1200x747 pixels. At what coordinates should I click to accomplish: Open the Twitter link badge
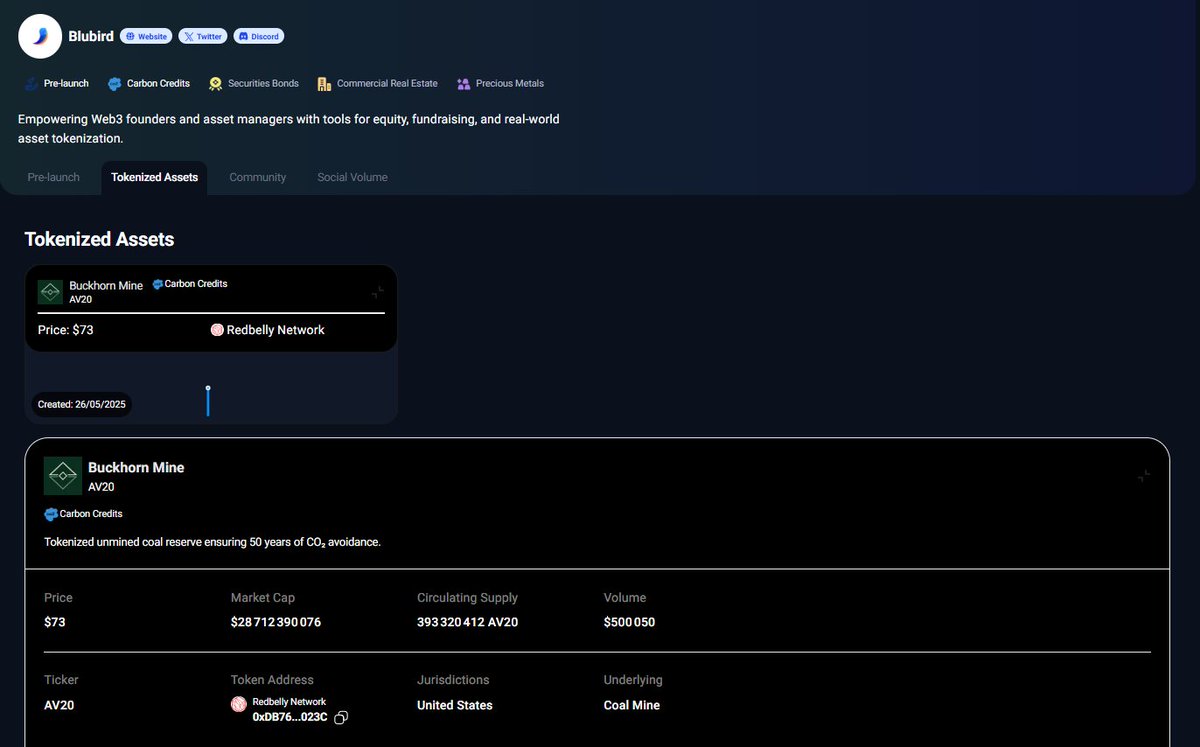point(203,36)
